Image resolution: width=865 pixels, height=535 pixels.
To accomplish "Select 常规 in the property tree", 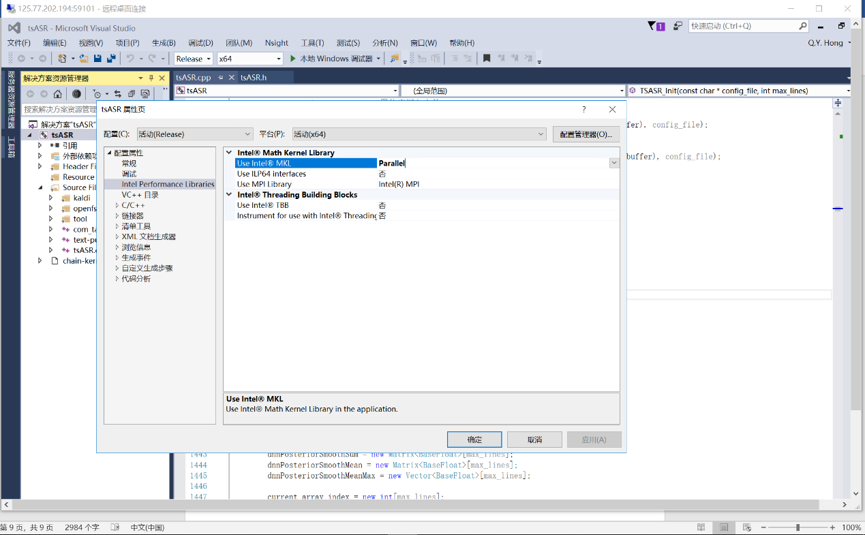I will [x=129, y=163].
